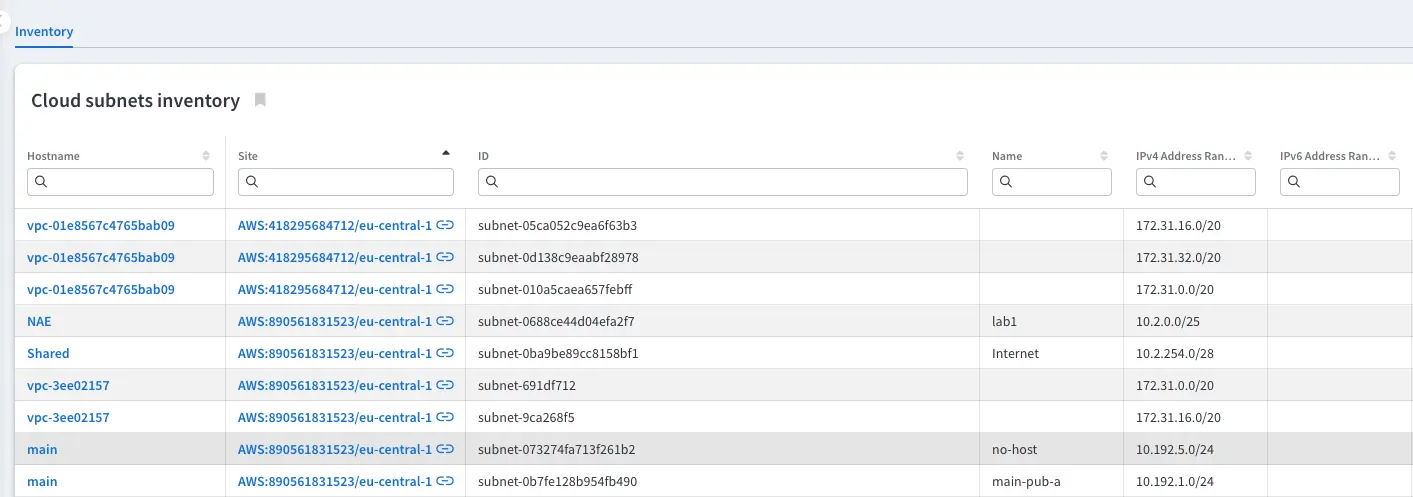
Task: Switch to the Inventory tab
Action: [x=44, y=31]
